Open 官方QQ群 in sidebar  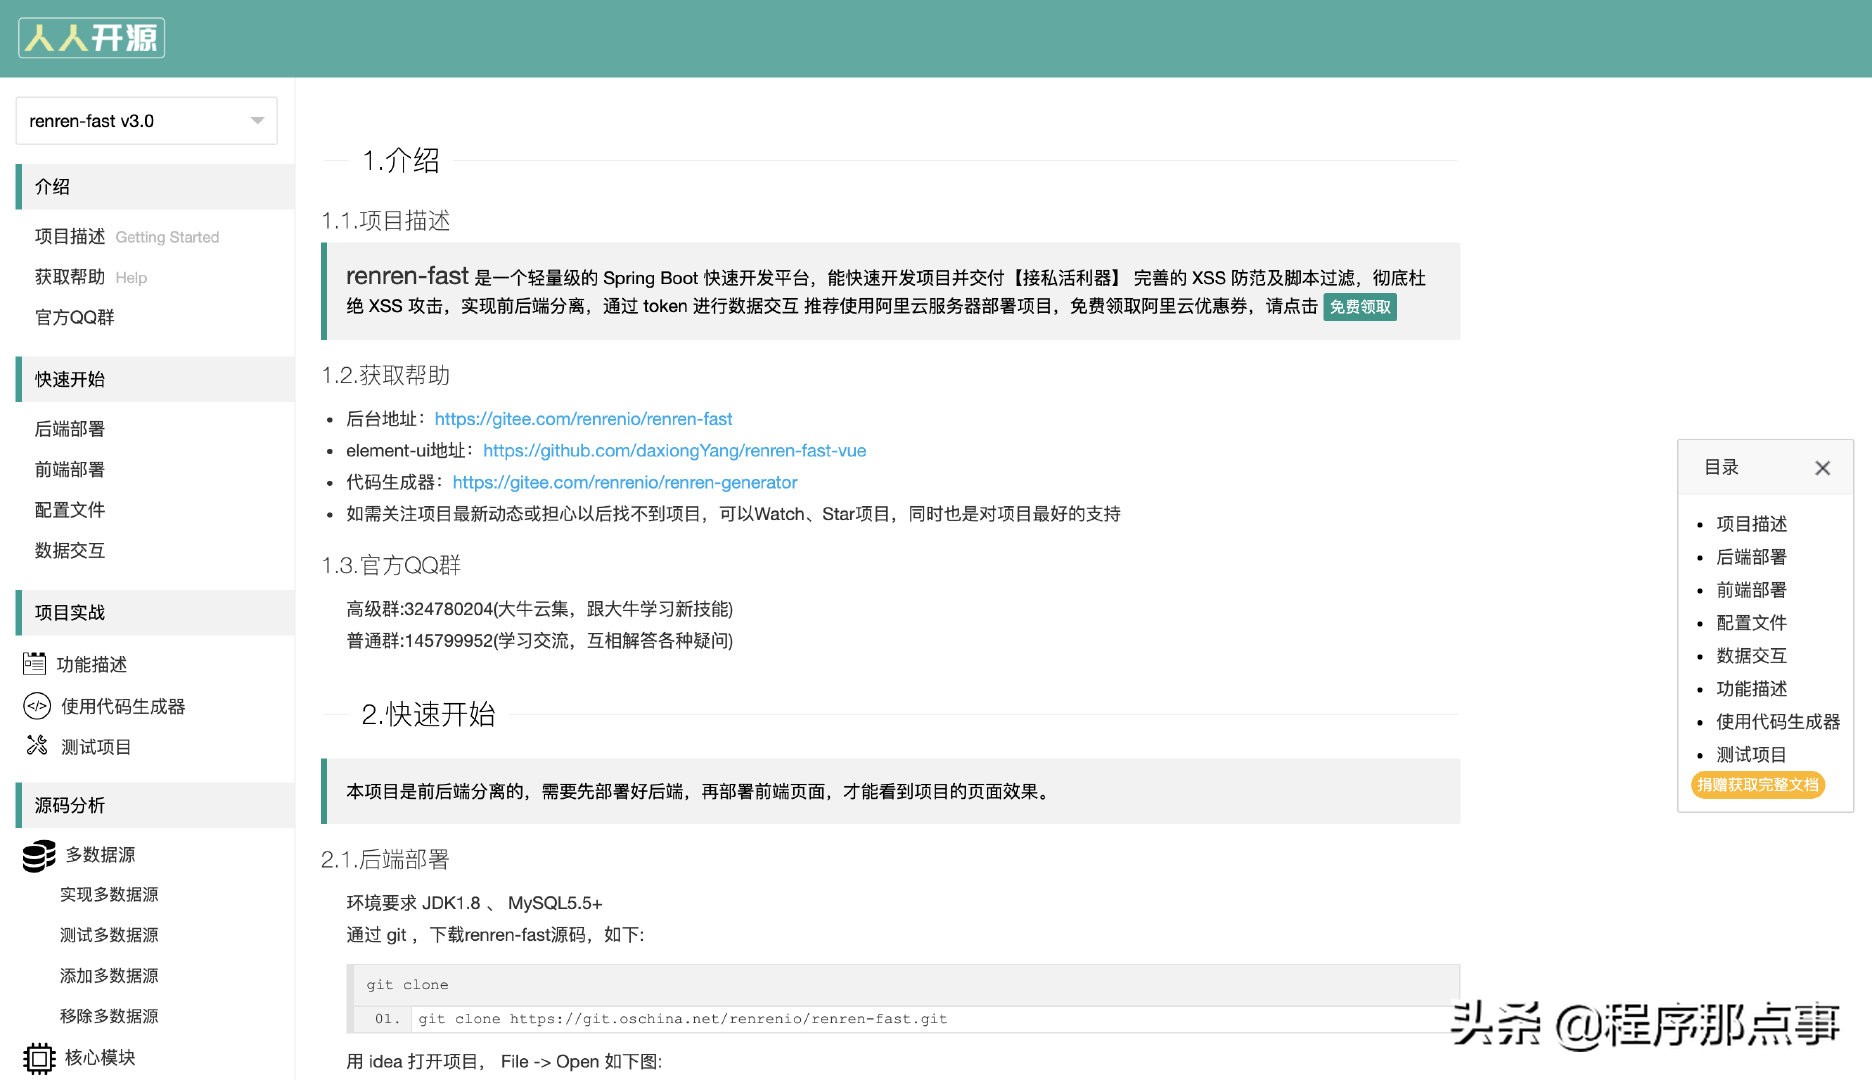pos(75,317)
